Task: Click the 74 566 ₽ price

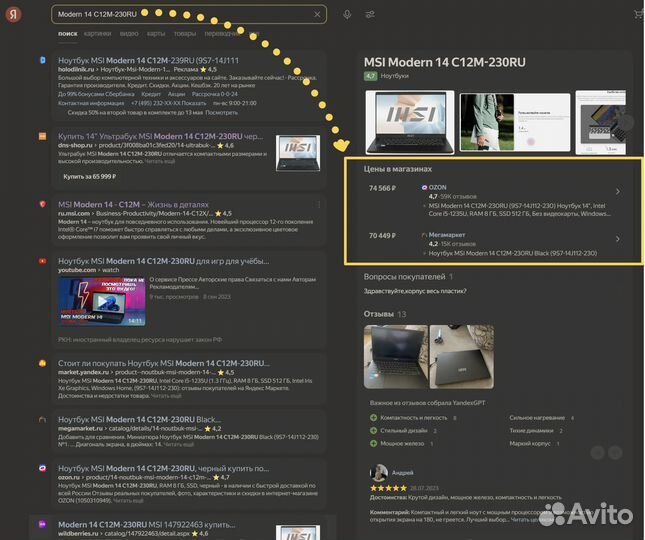Action: 382,188
